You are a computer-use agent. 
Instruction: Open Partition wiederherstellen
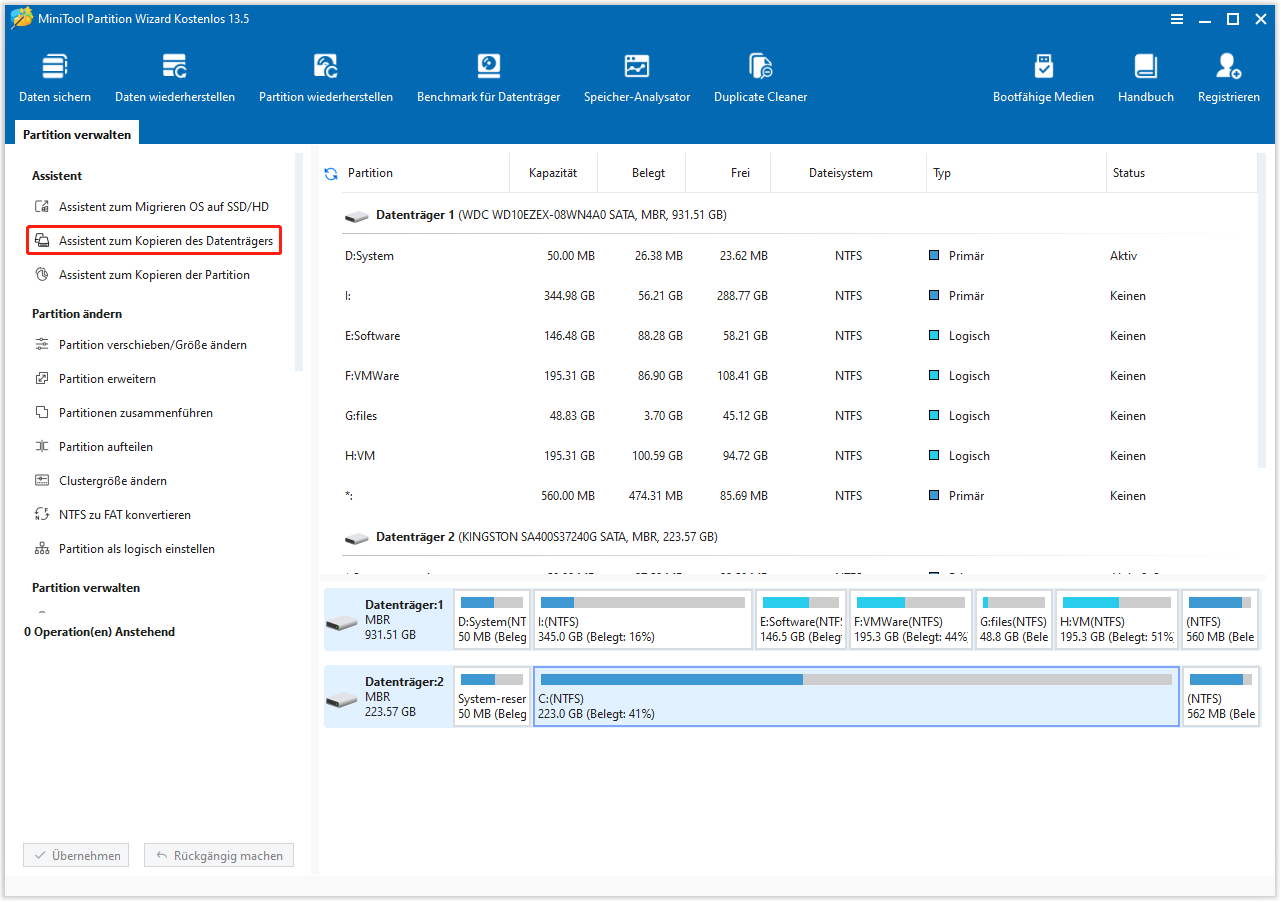click(325, 75)
